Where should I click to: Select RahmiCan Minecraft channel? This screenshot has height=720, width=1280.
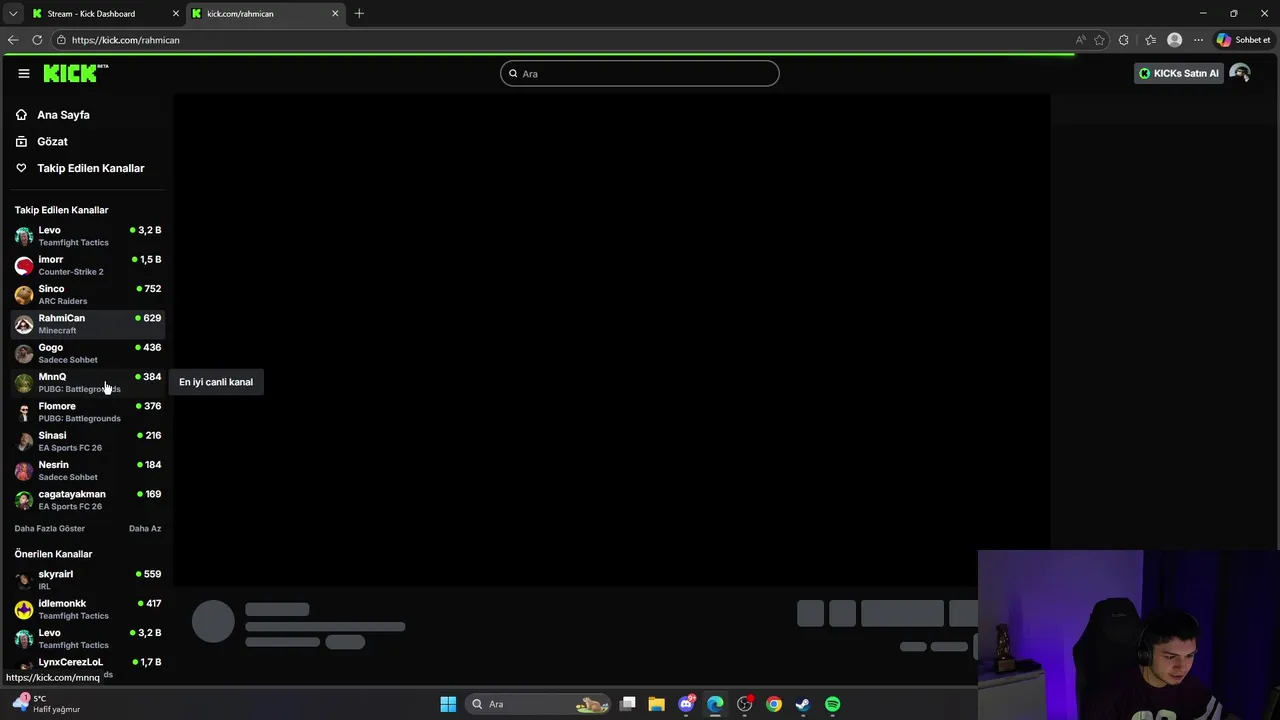pyautogui.click(x=88, y=323)
